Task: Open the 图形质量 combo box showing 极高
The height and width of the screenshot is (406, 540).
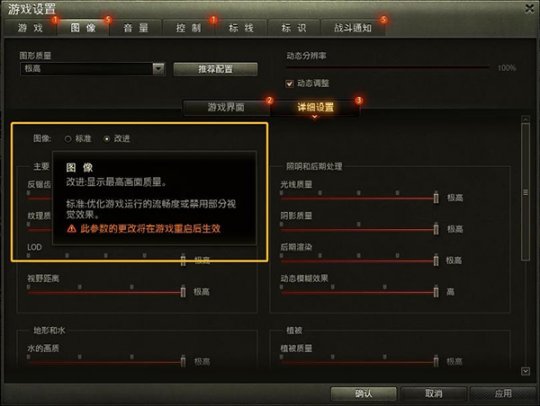Action: coord(92,69)
